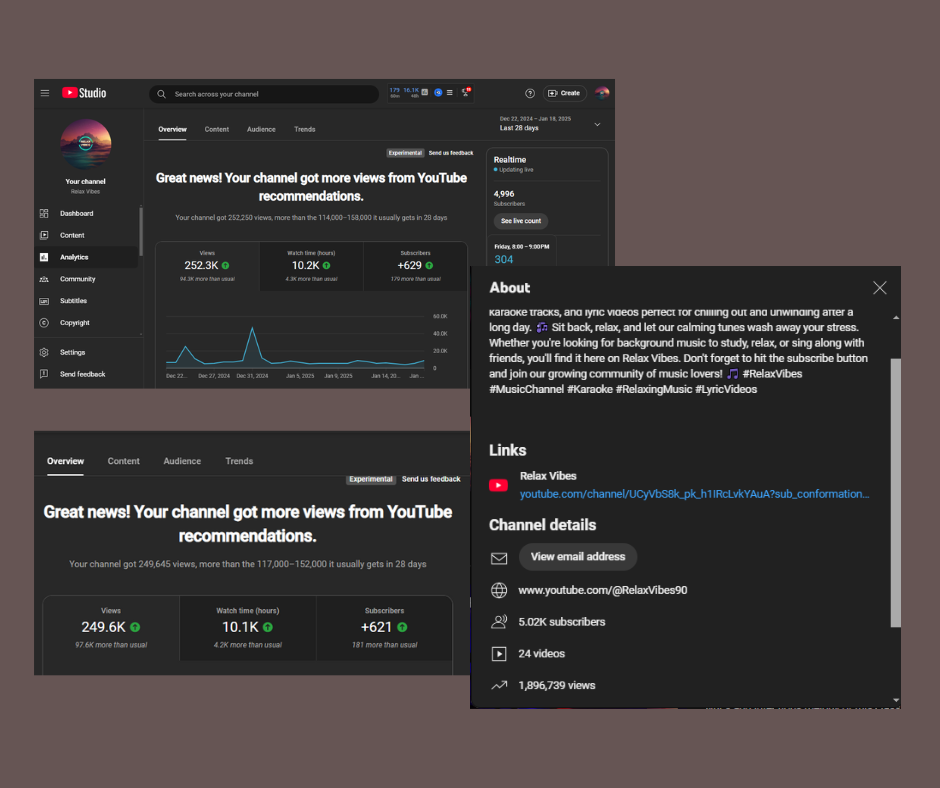Switch to the Content tab in Studio window

coord(216,130)
